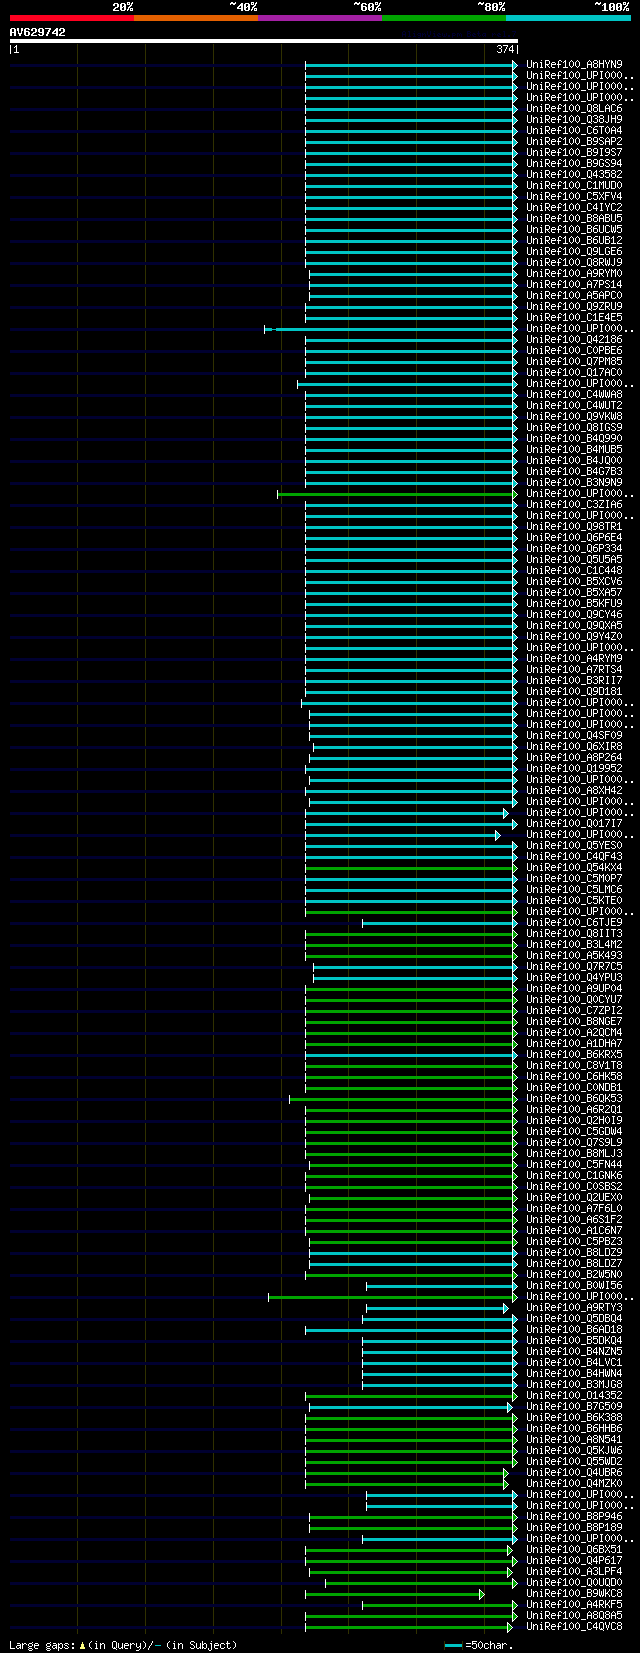Click the UniRef100_O14352 label
The image size is (640, 1653).
click(x=574, y=1396)
